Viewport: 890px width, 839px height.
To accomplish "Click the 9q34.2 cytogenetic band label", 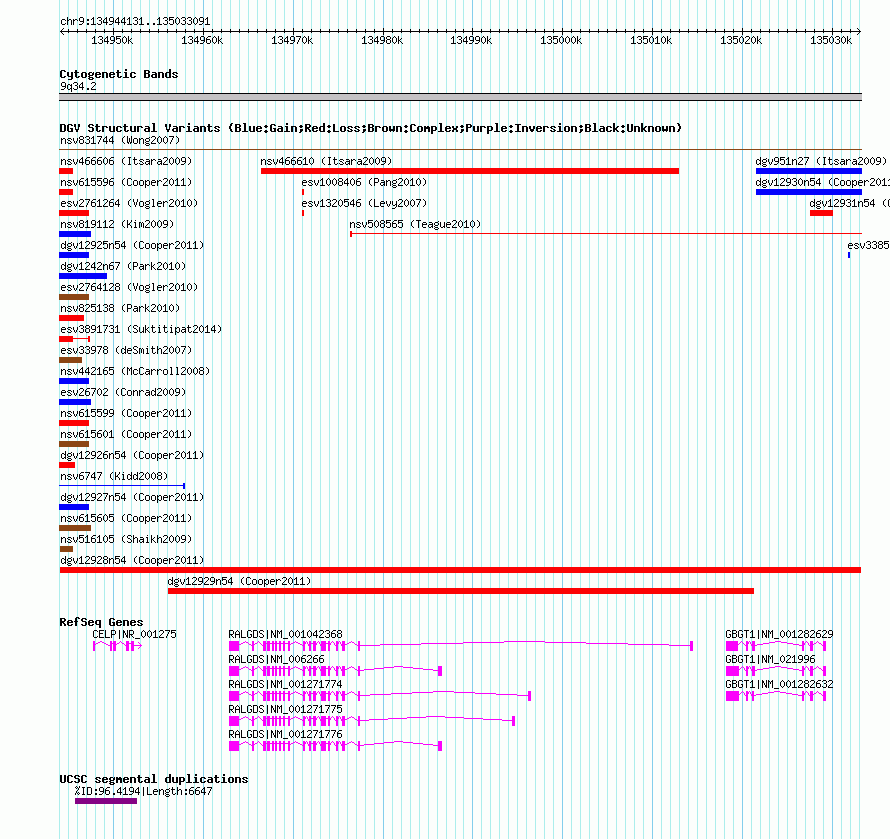I will coord(78,86).
